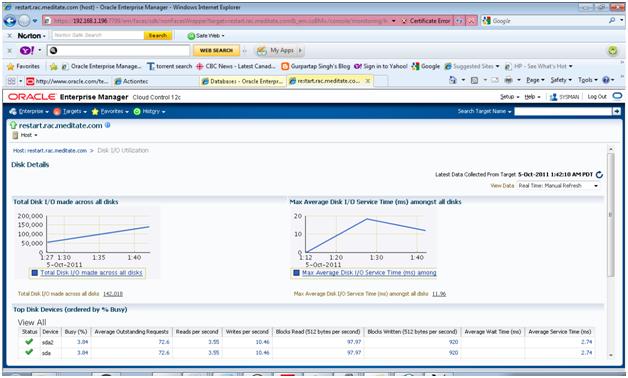Open the View Data Real Time dropdown
Image resolution: width=628 pixels, height=378 pixels.
(558, 186)
